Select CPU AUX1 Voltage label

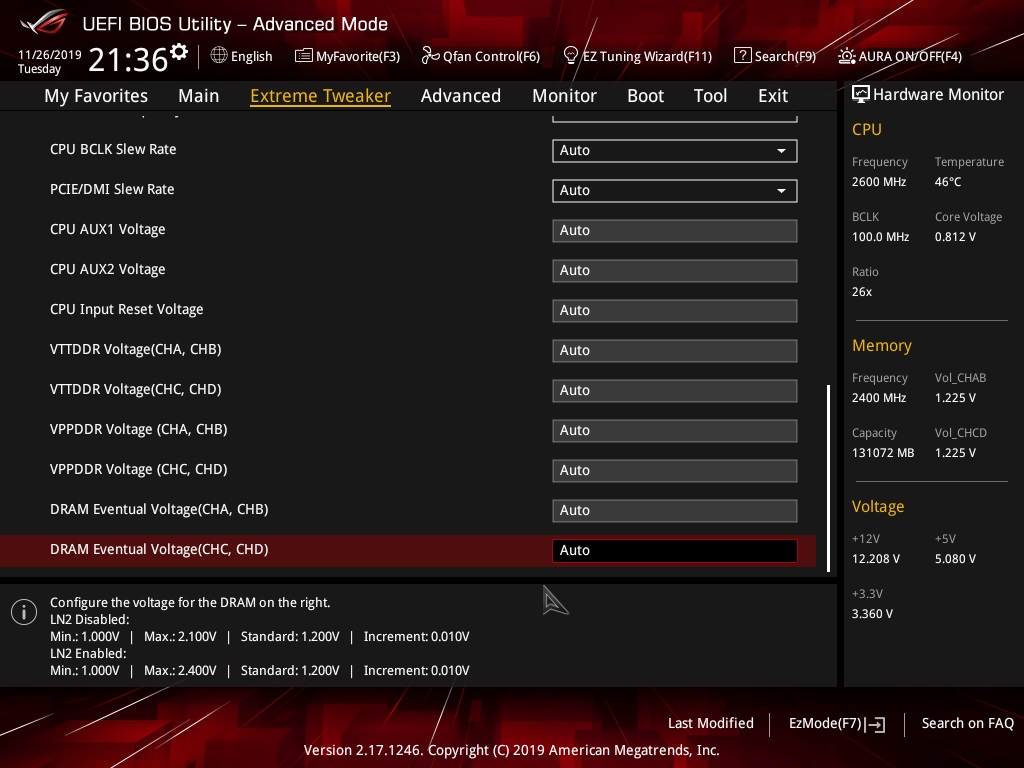pos(107,229)
